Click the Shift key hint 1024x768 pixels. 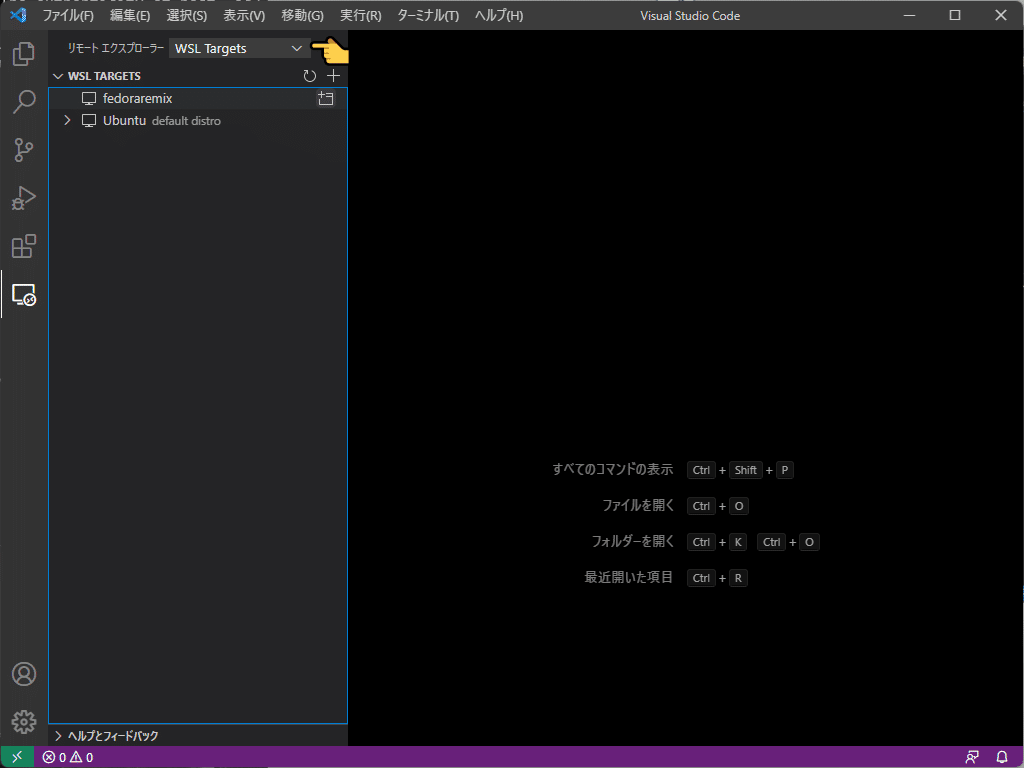click(x=745, y=470)
